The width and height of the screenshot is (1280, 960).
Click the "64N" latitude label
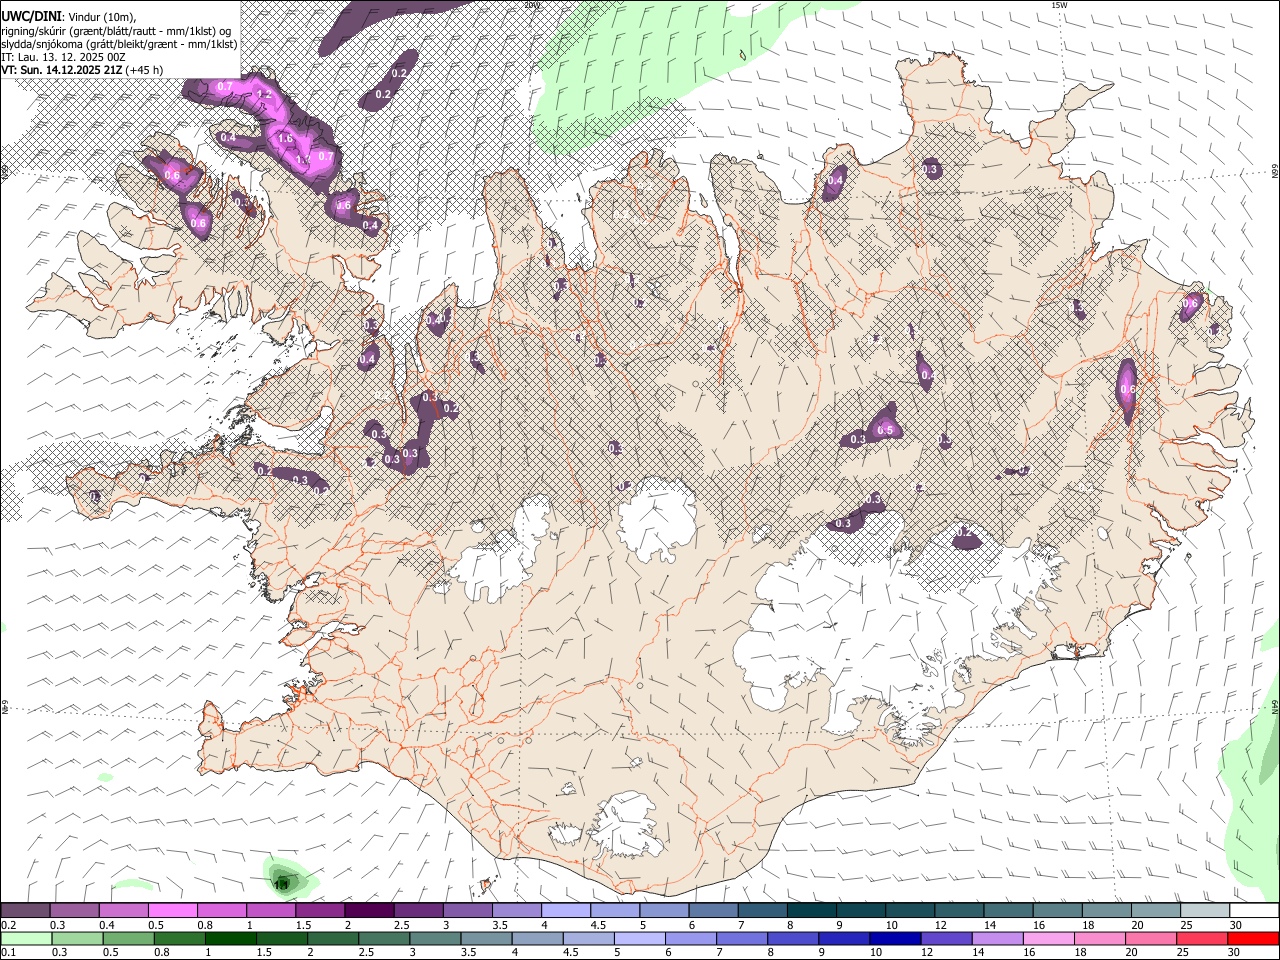tap(1275, 706)
